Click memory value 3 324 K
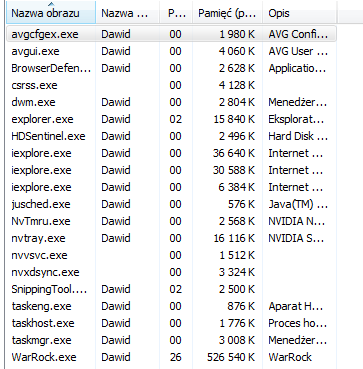This screenshot has height=369, width=363. click(x=237, y=272)
